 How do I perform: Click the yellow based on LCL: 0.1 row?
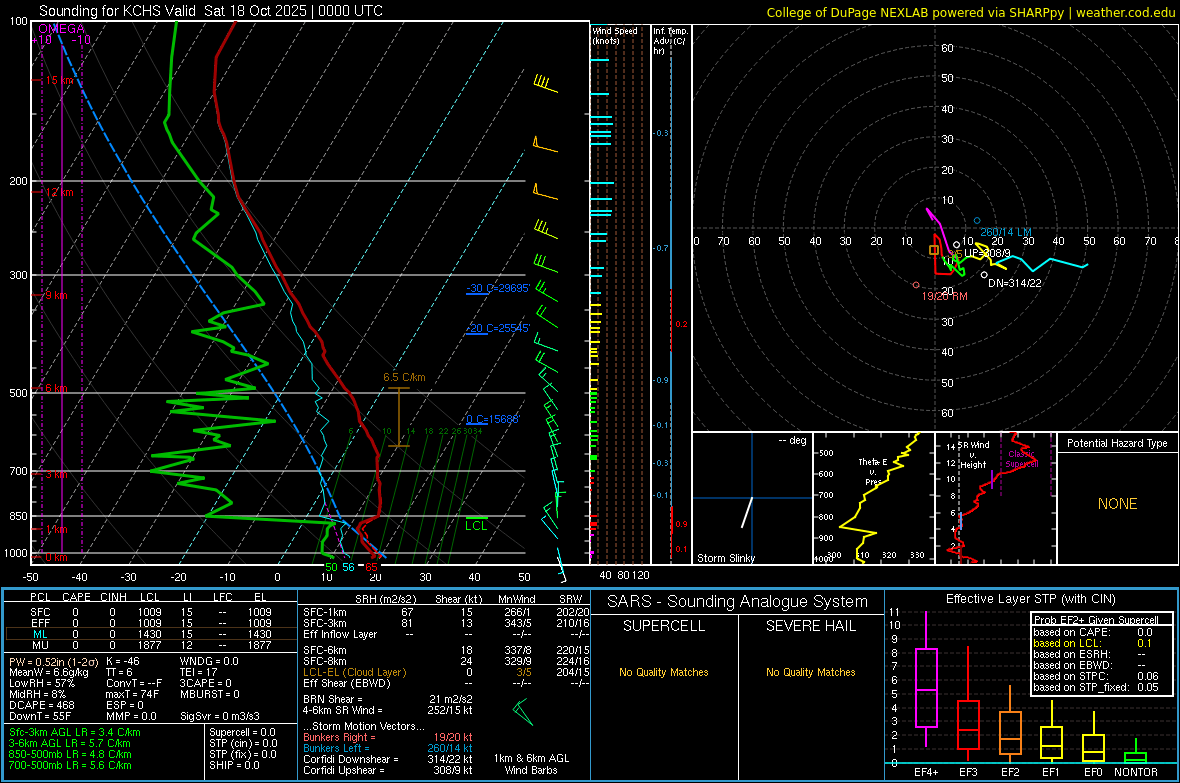coord(1093,643)
